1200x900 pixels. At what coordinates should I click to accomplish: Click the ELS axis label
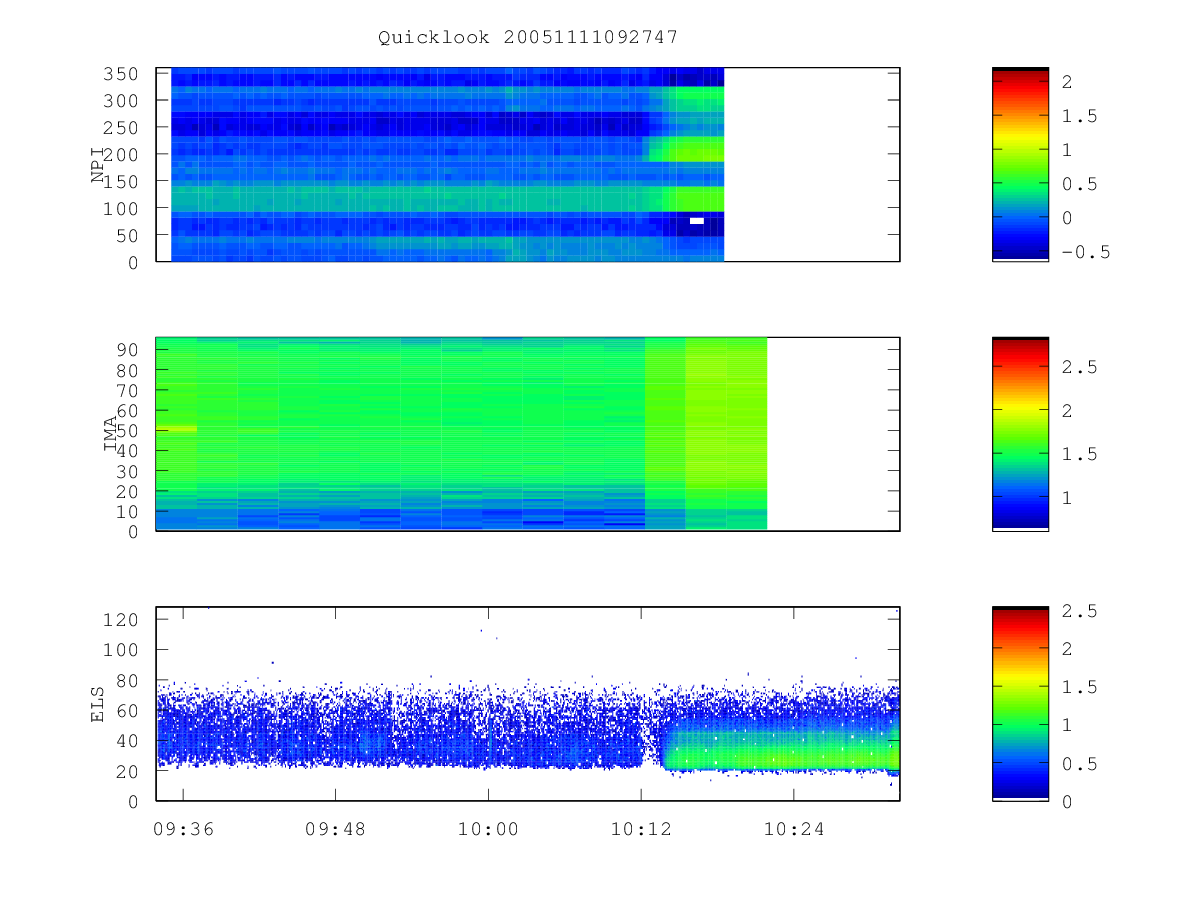point(98,703)
